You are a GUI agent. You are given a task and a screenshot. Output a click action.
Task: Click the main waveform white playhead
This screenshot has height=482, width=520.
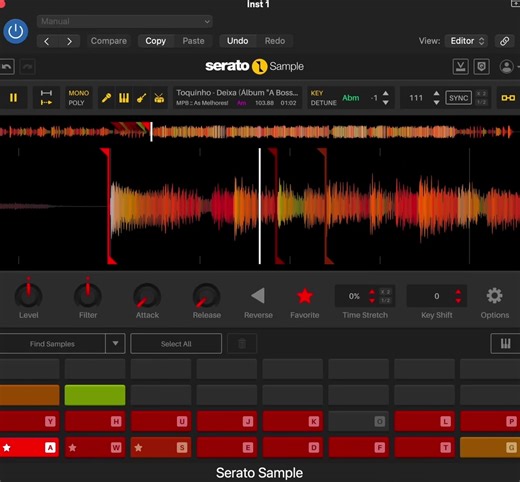coord(260,206)
